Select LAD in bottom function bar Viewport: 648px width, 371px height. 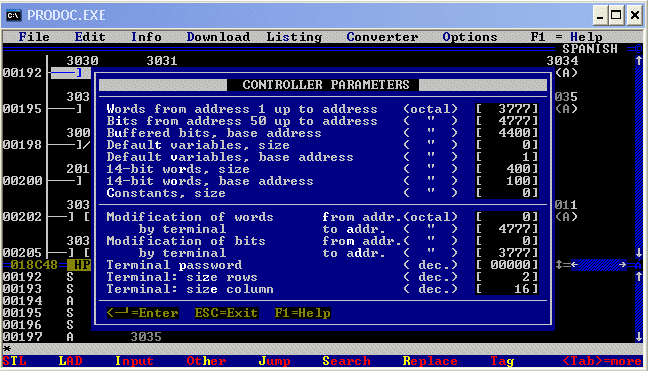[x=70, y=361]
